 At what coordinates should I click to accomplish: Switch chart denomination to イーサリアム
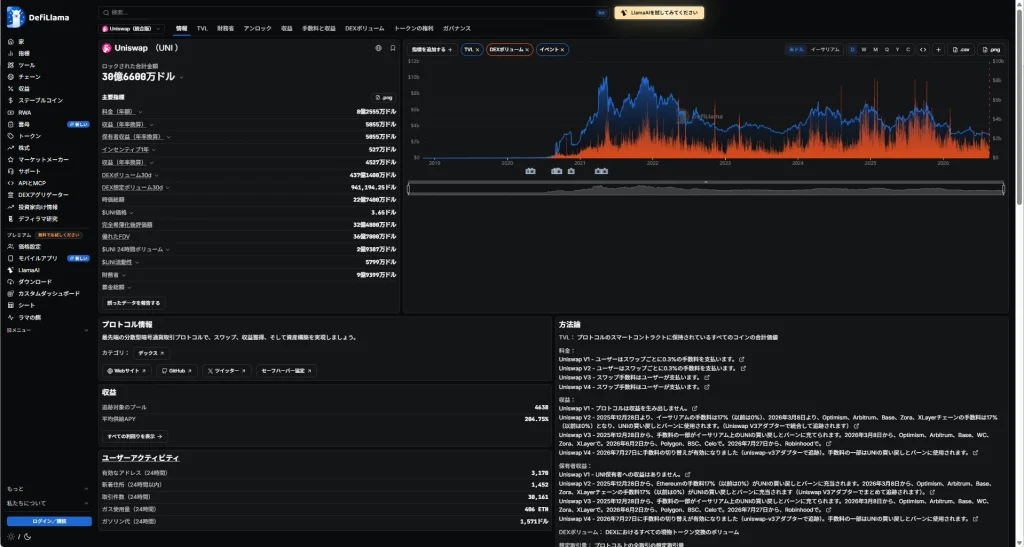tap(825, 50)
